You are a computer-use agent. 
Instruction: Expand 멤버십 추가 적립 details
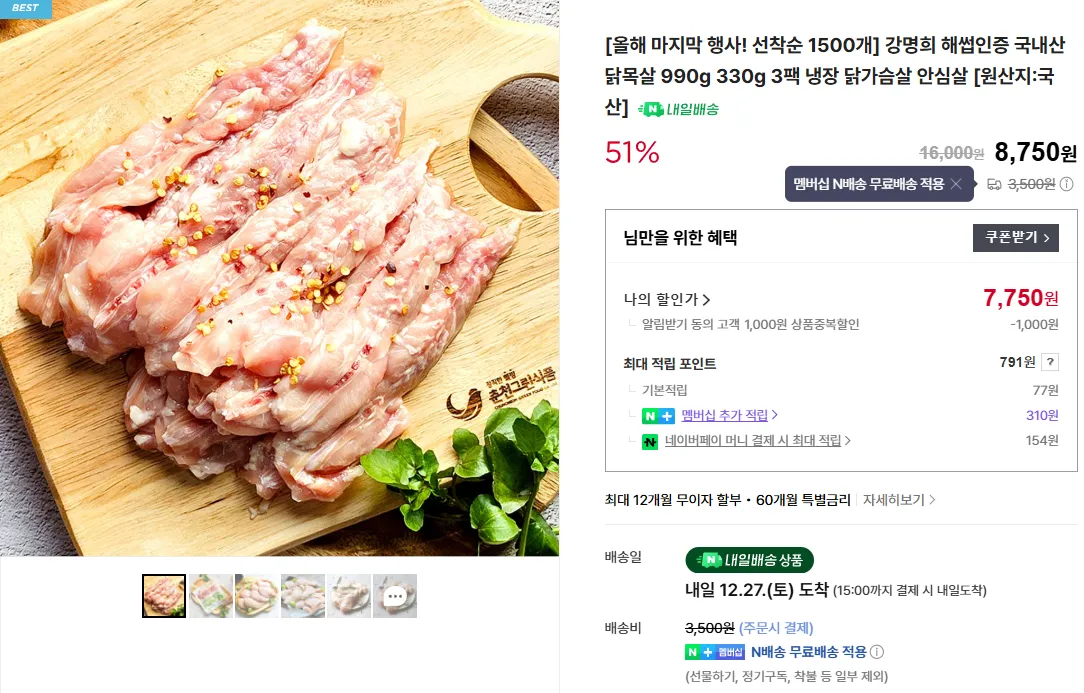[x=730, y=415]
